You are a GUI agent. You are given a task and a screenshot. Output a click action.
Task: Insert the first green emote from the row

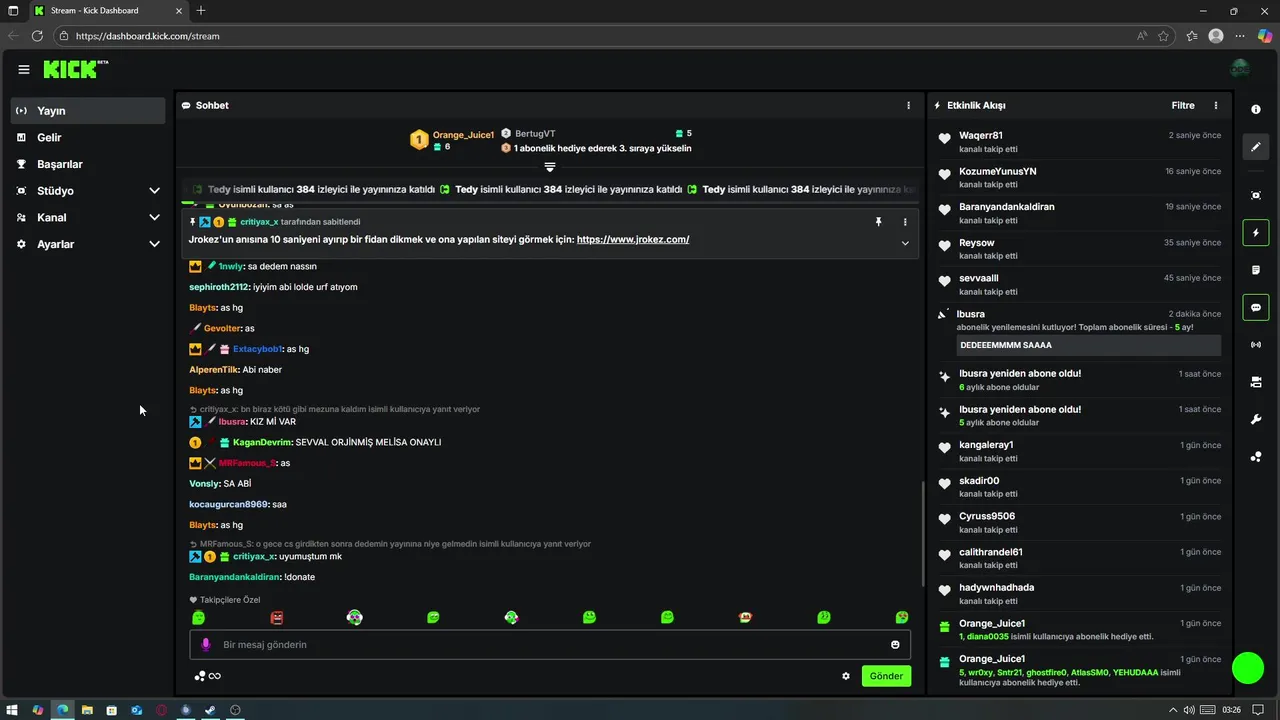click(199, 618)
